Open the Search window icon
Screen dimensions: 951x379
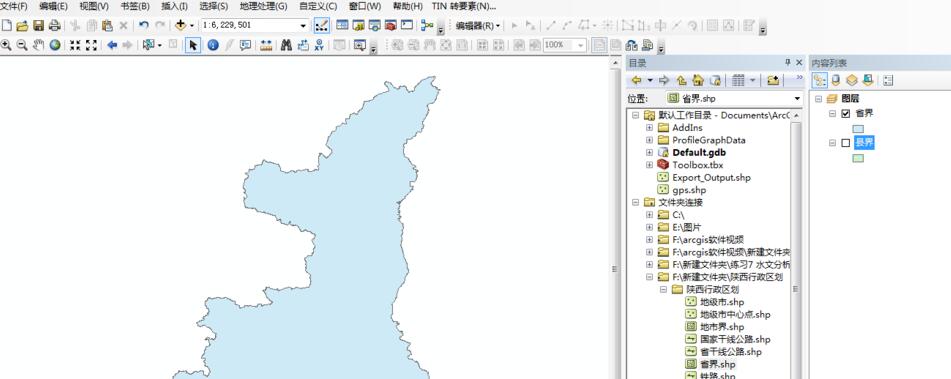pyautogui.click(x=374, y=25)
